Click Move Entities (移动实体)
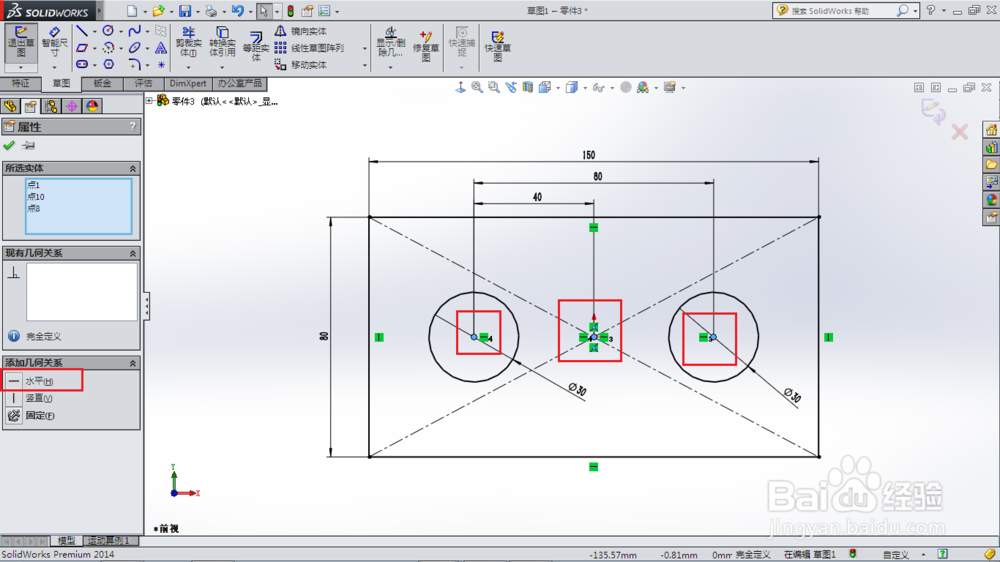This screenshot has width=1000, height=562. click(x=301, y=64)
